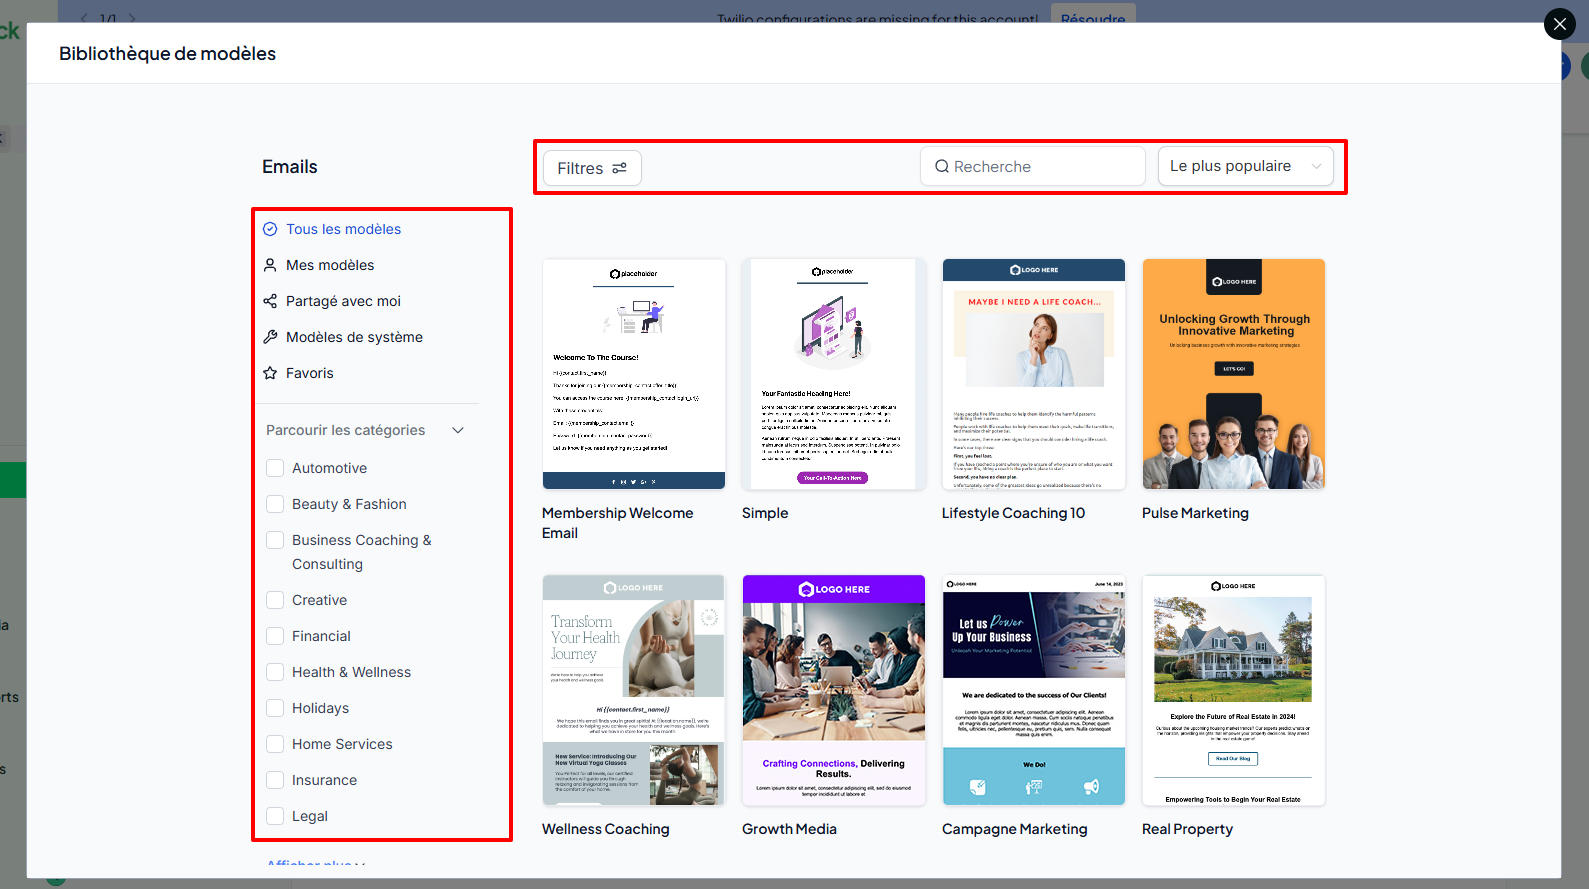Select Modèles de système menu item

coord(354,337)
